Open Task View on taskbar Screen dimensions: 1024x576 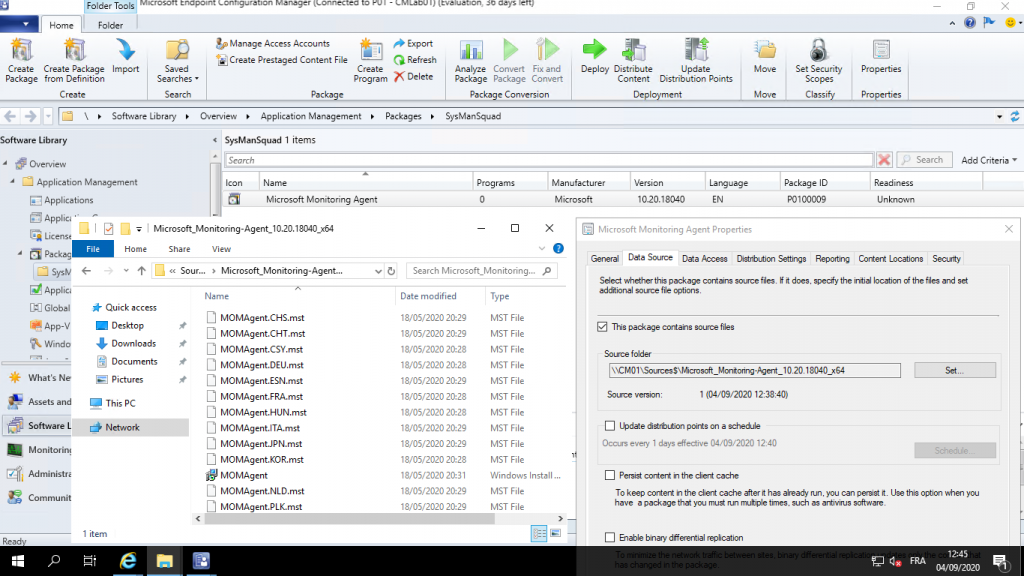(90, 561)
